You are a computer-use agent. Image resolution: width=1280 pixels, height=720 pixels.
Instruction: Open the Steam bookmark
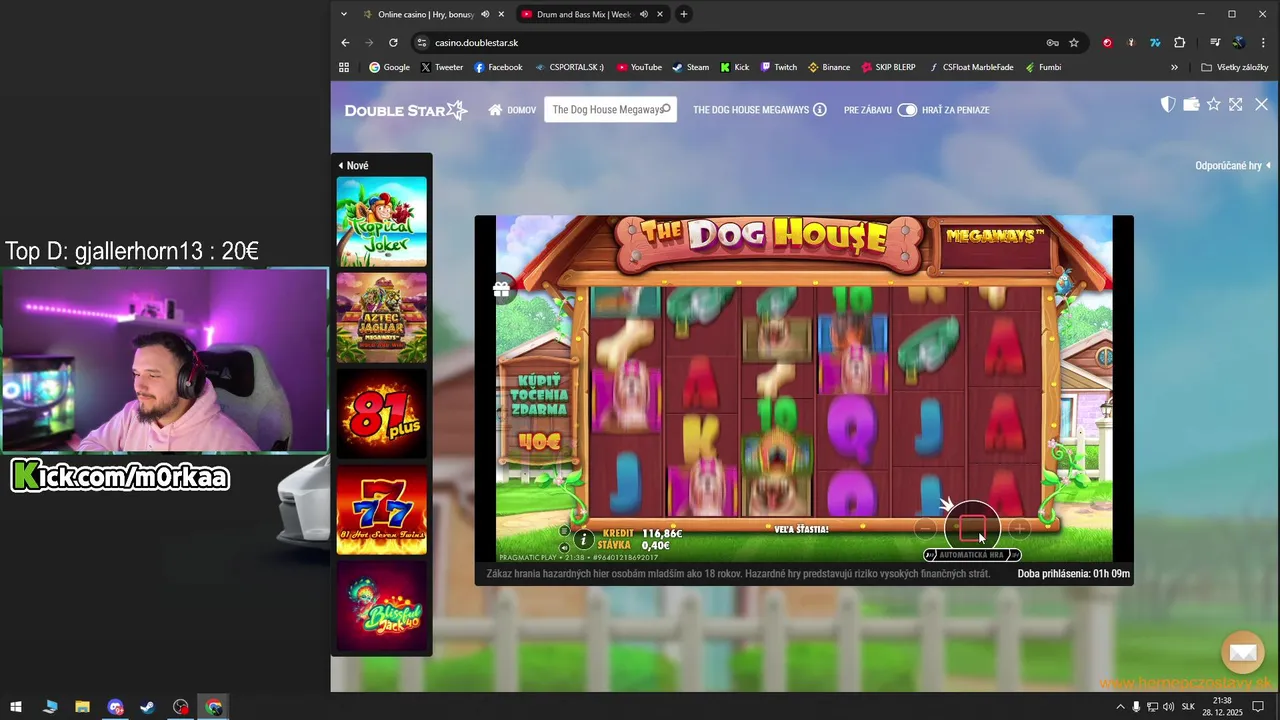click(691, 67)
